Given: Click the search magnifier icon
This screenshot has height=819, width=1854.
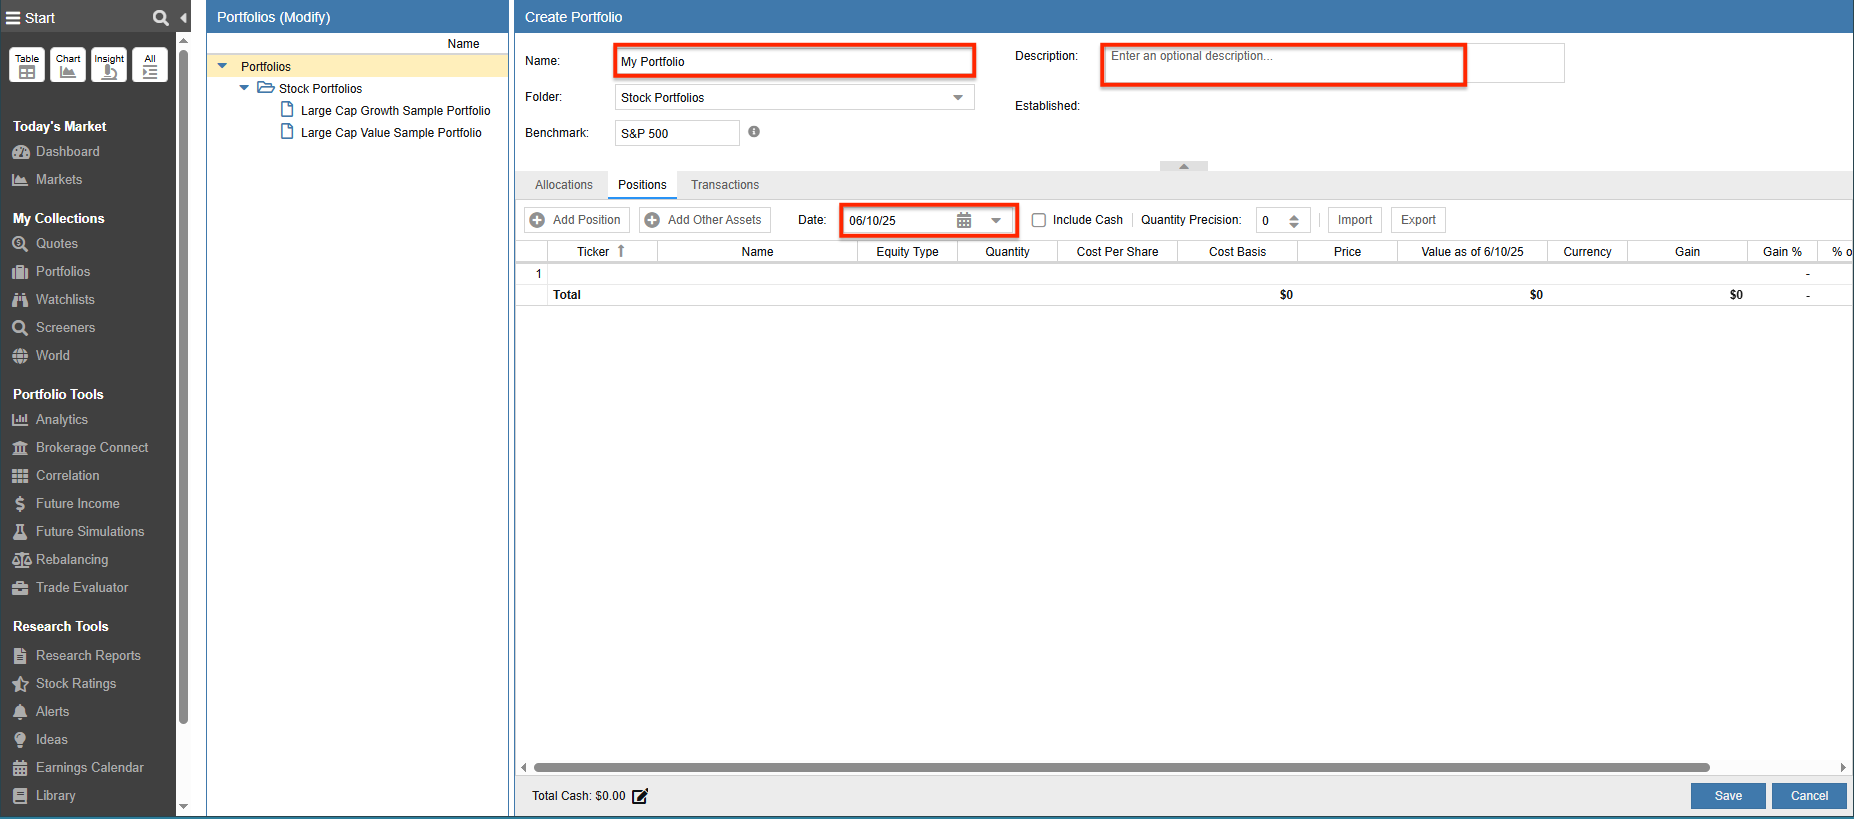Looking at the screenshot, I should pyautogui.click(x=160, y=18).
